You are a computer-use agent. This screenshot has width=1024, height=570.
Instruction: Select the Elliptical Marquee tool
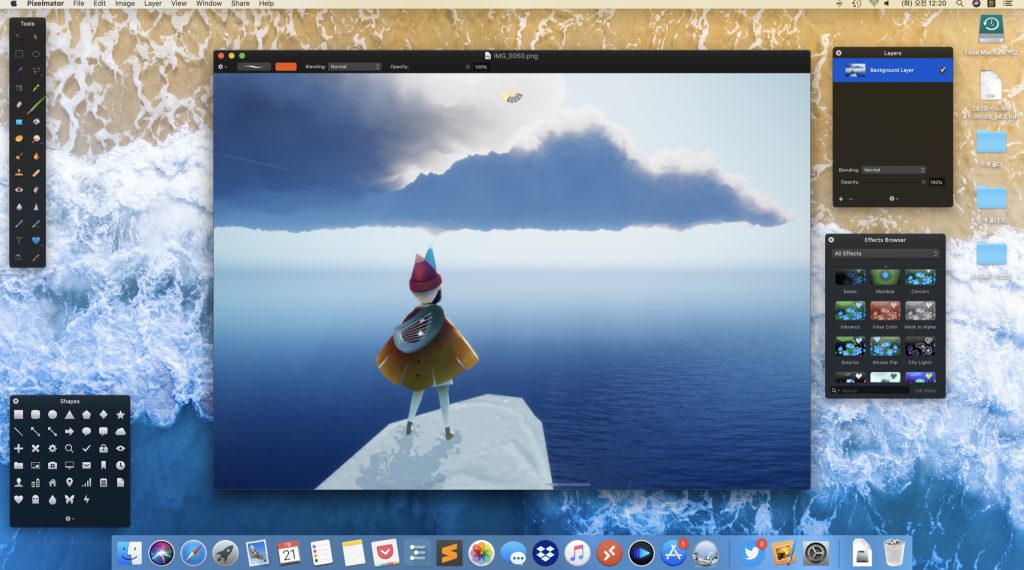(x=36, y=54)
